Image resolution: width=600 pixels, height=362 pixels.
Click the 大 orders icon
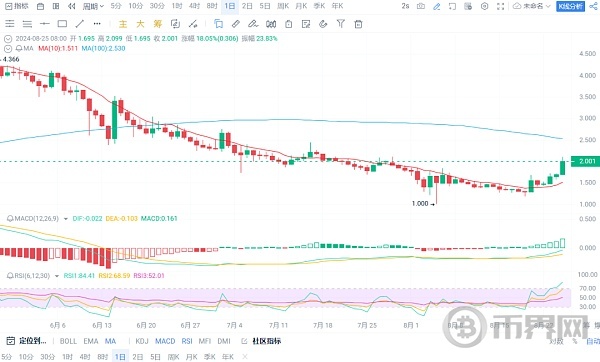pyautogui.click(x=140, y=24)
